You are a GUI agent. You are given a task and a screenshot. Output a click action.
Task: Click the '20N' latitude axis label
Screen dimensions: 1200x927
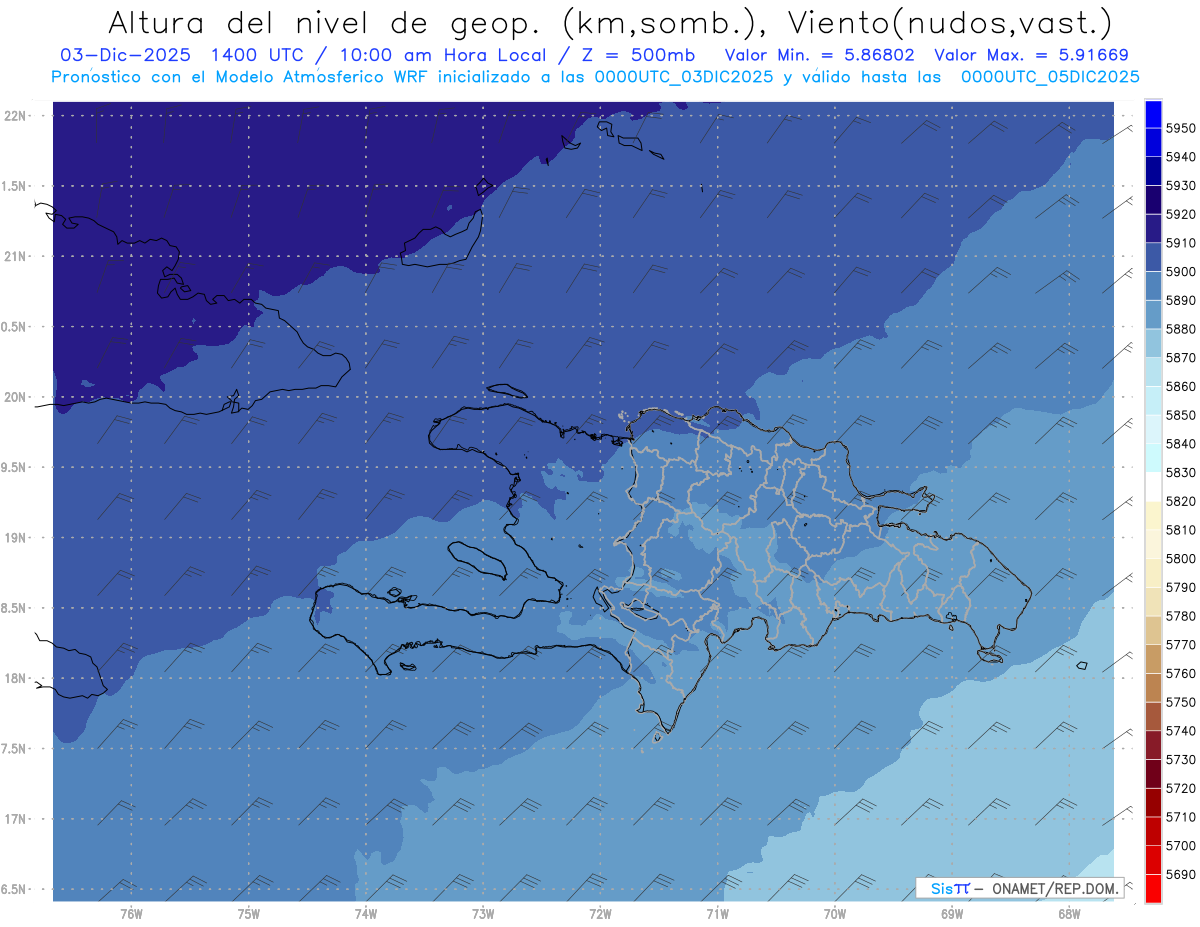click(x=16, y=397)
